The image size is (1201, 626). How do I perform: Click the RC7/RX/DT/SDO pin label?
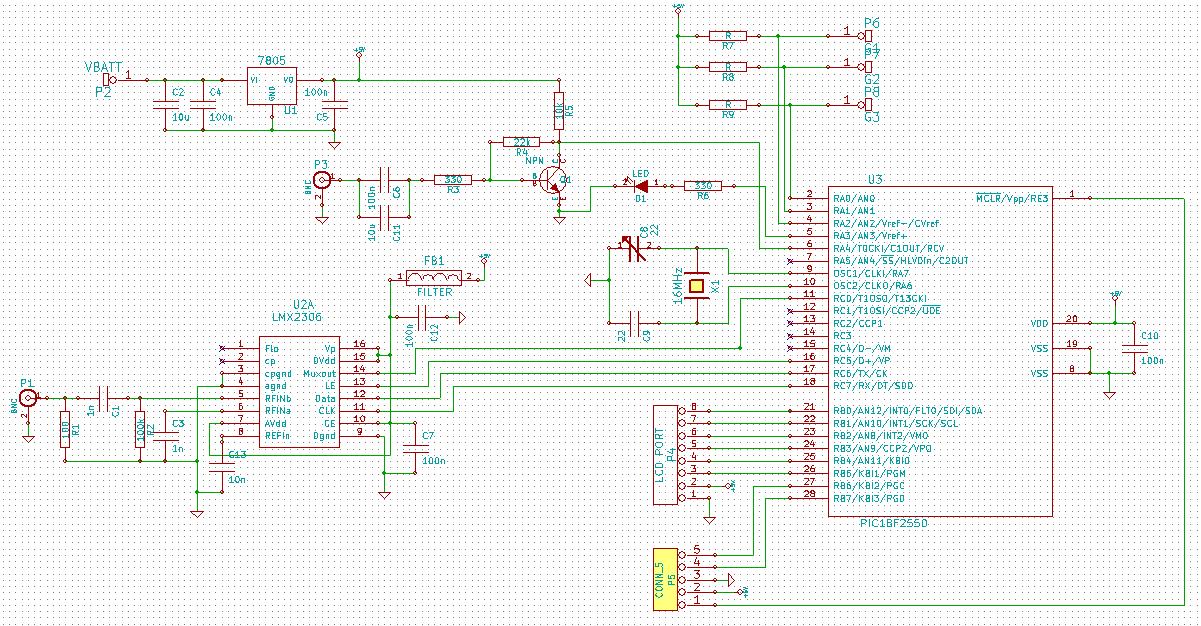[873, 386]
